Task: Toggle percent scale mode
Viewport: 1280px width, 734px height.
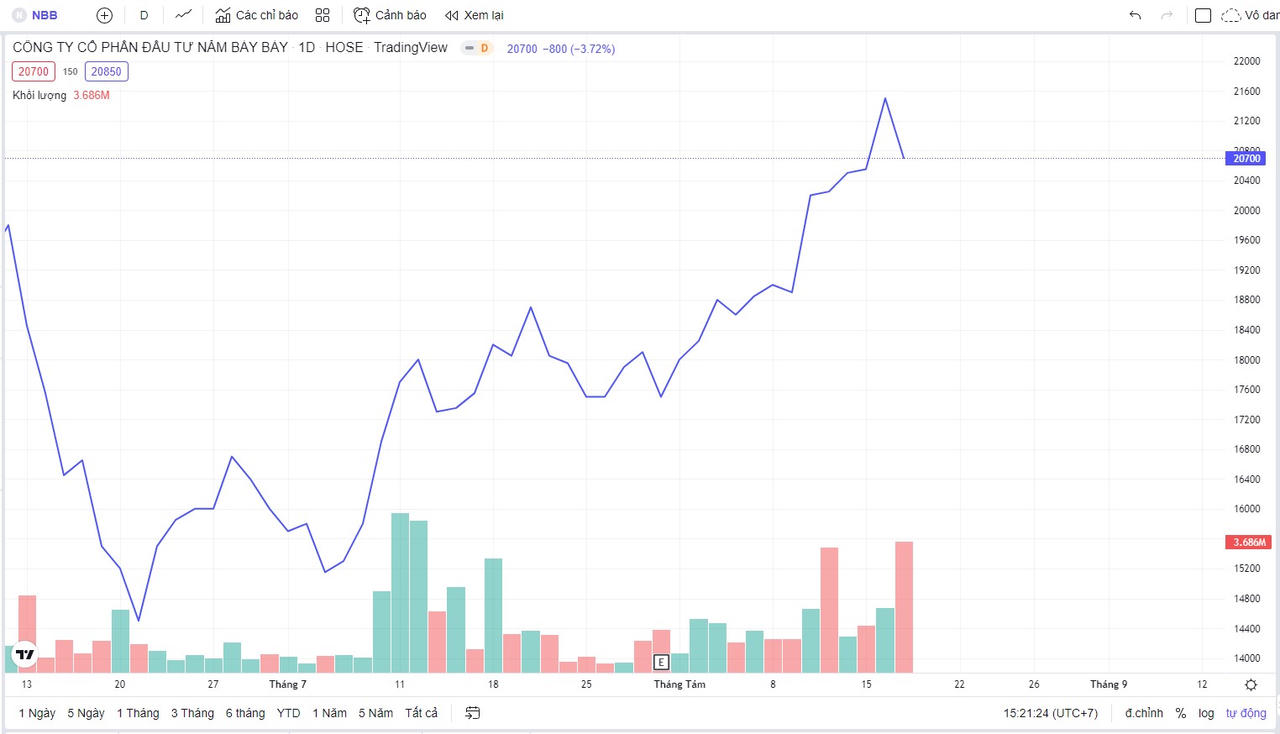Action: click(x=1181, y=713)
